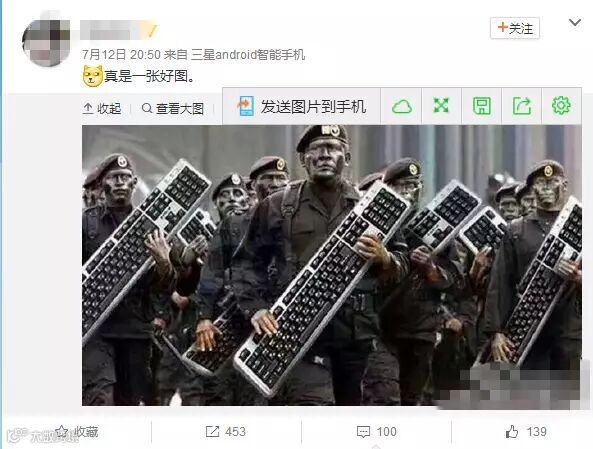Click 发送图片到手机 text button

click(x=313, y=107)
